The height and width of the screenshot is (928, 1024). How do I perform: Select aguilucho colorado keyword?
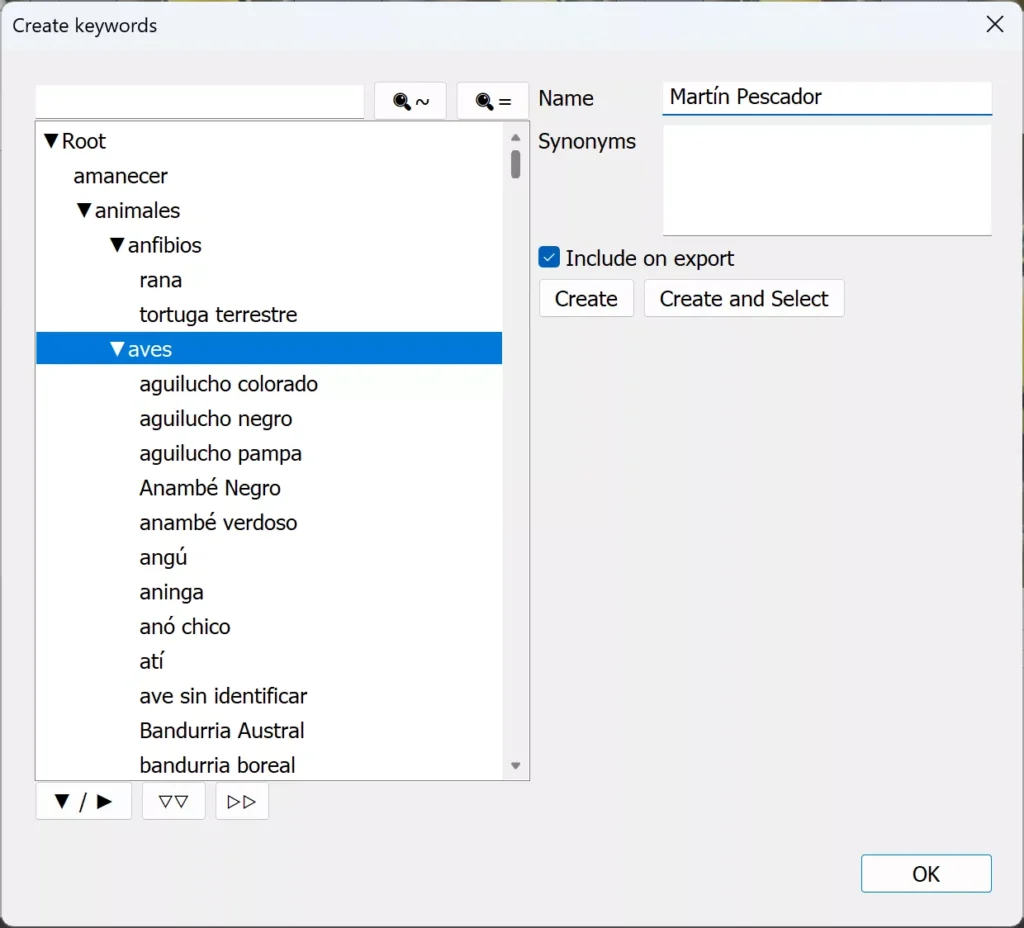(229, 384)
